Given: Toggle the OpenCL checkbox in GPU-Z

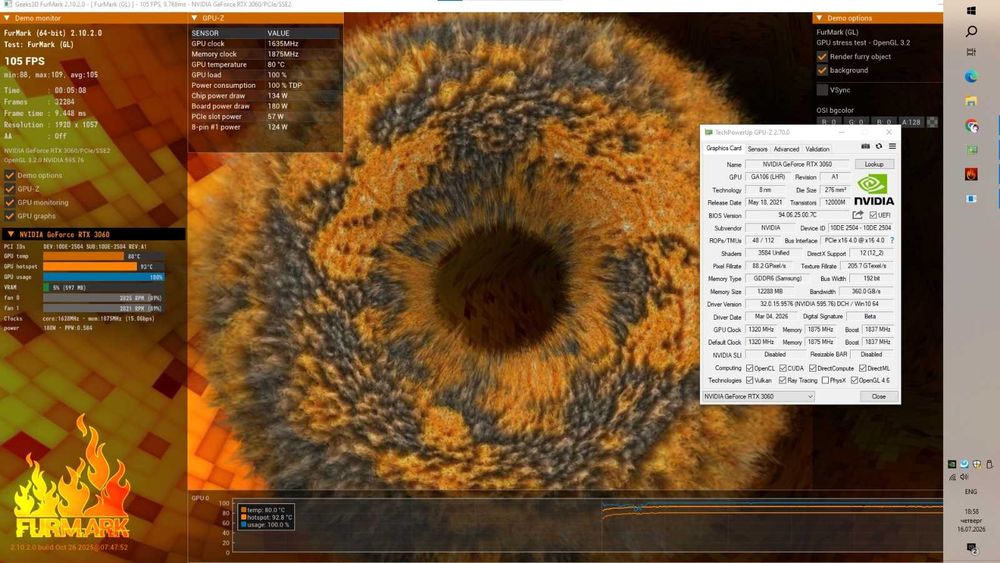Looking at the screenshot, I should tap(749, 369).
